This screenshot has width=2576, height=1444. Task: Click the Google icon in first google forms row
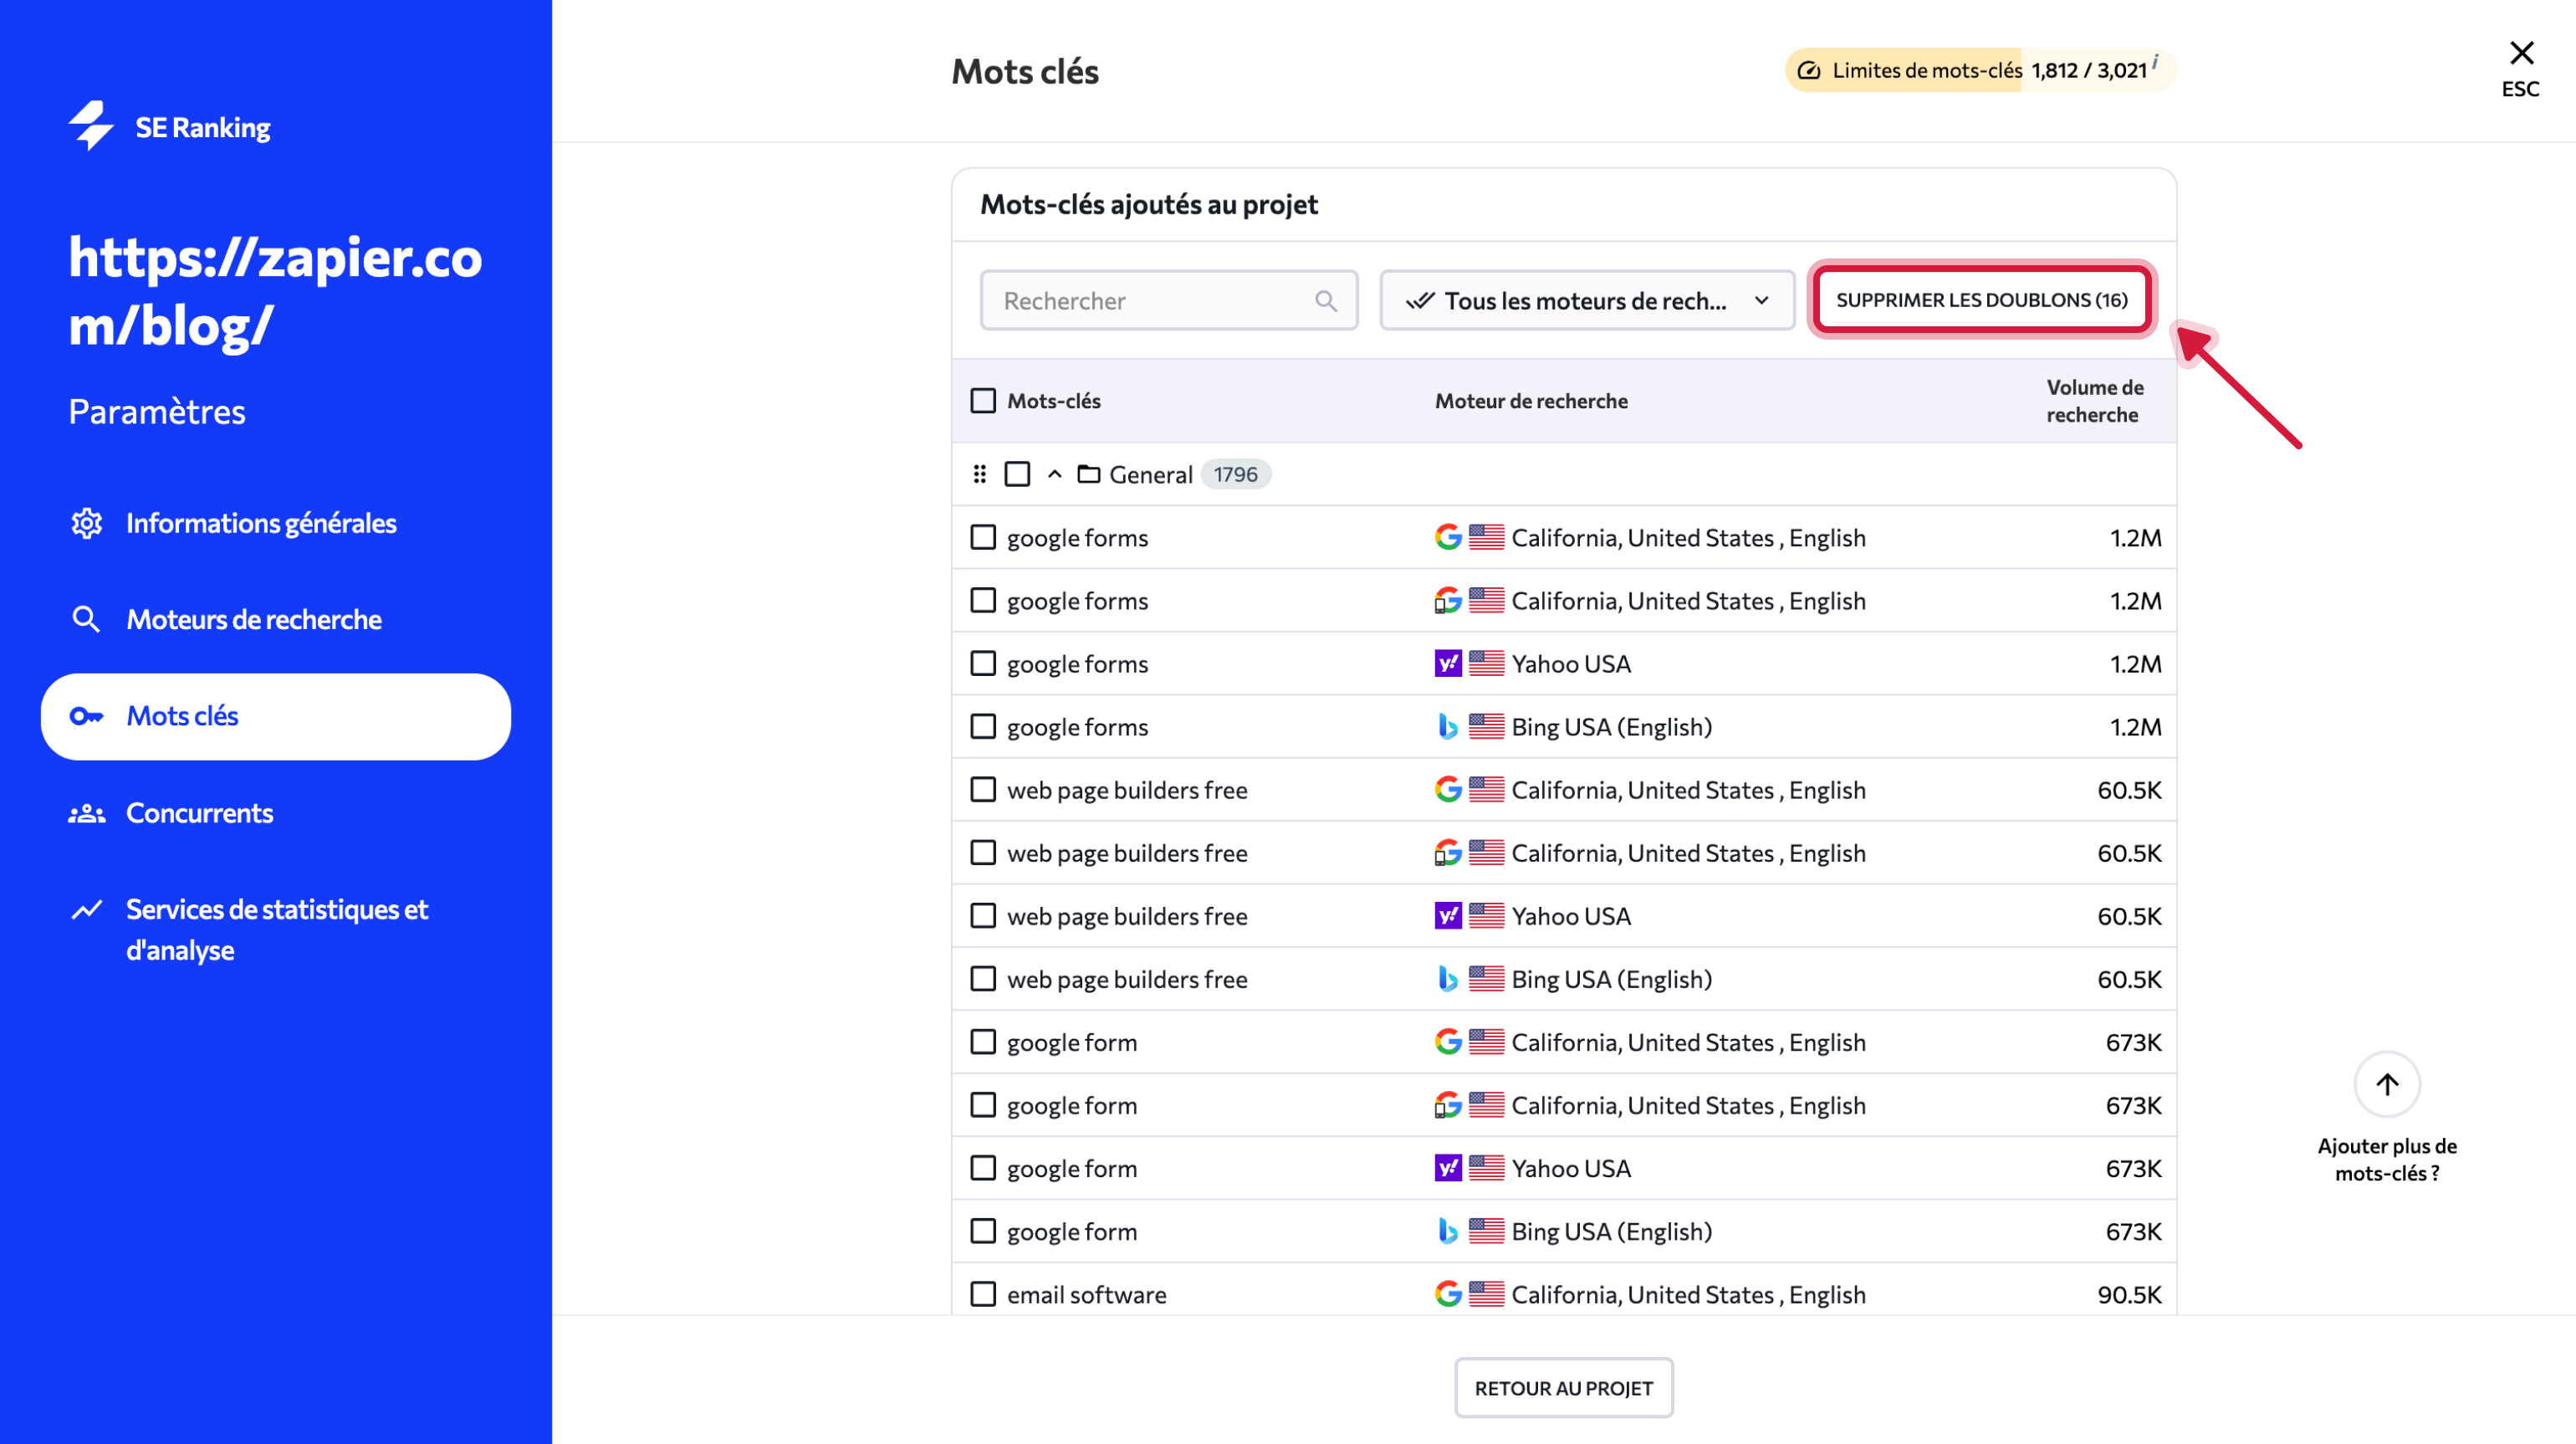tap(1448, 537)
